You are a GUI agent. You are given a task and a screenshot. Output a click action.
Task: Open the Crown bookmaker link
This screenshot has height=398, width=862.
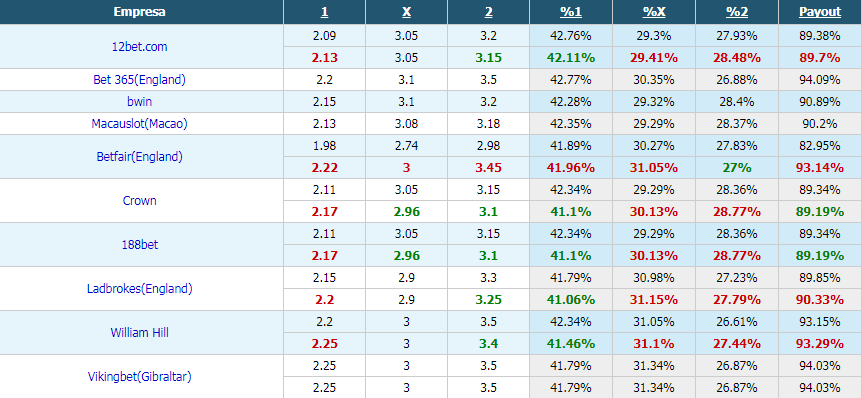(140, 201)
